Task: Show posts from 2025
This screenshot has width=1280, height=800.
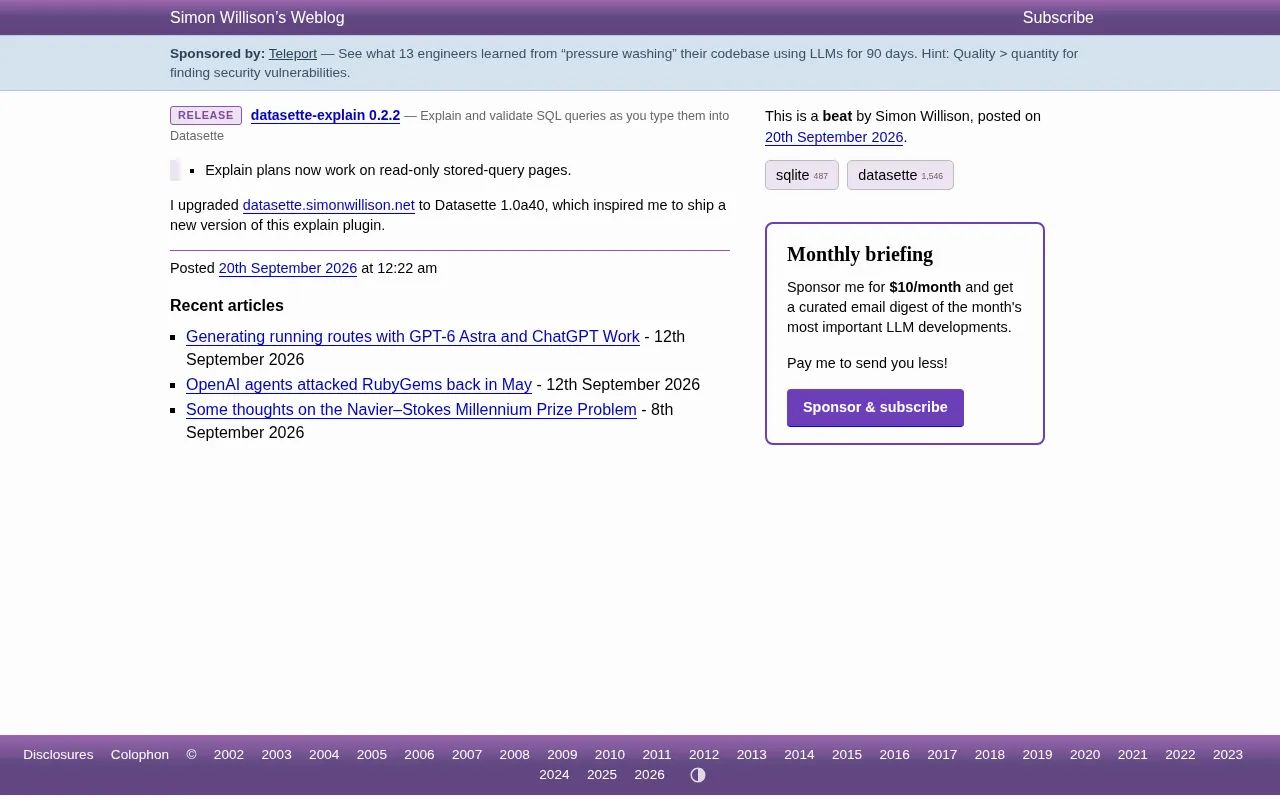Action: tap(602, 775)
